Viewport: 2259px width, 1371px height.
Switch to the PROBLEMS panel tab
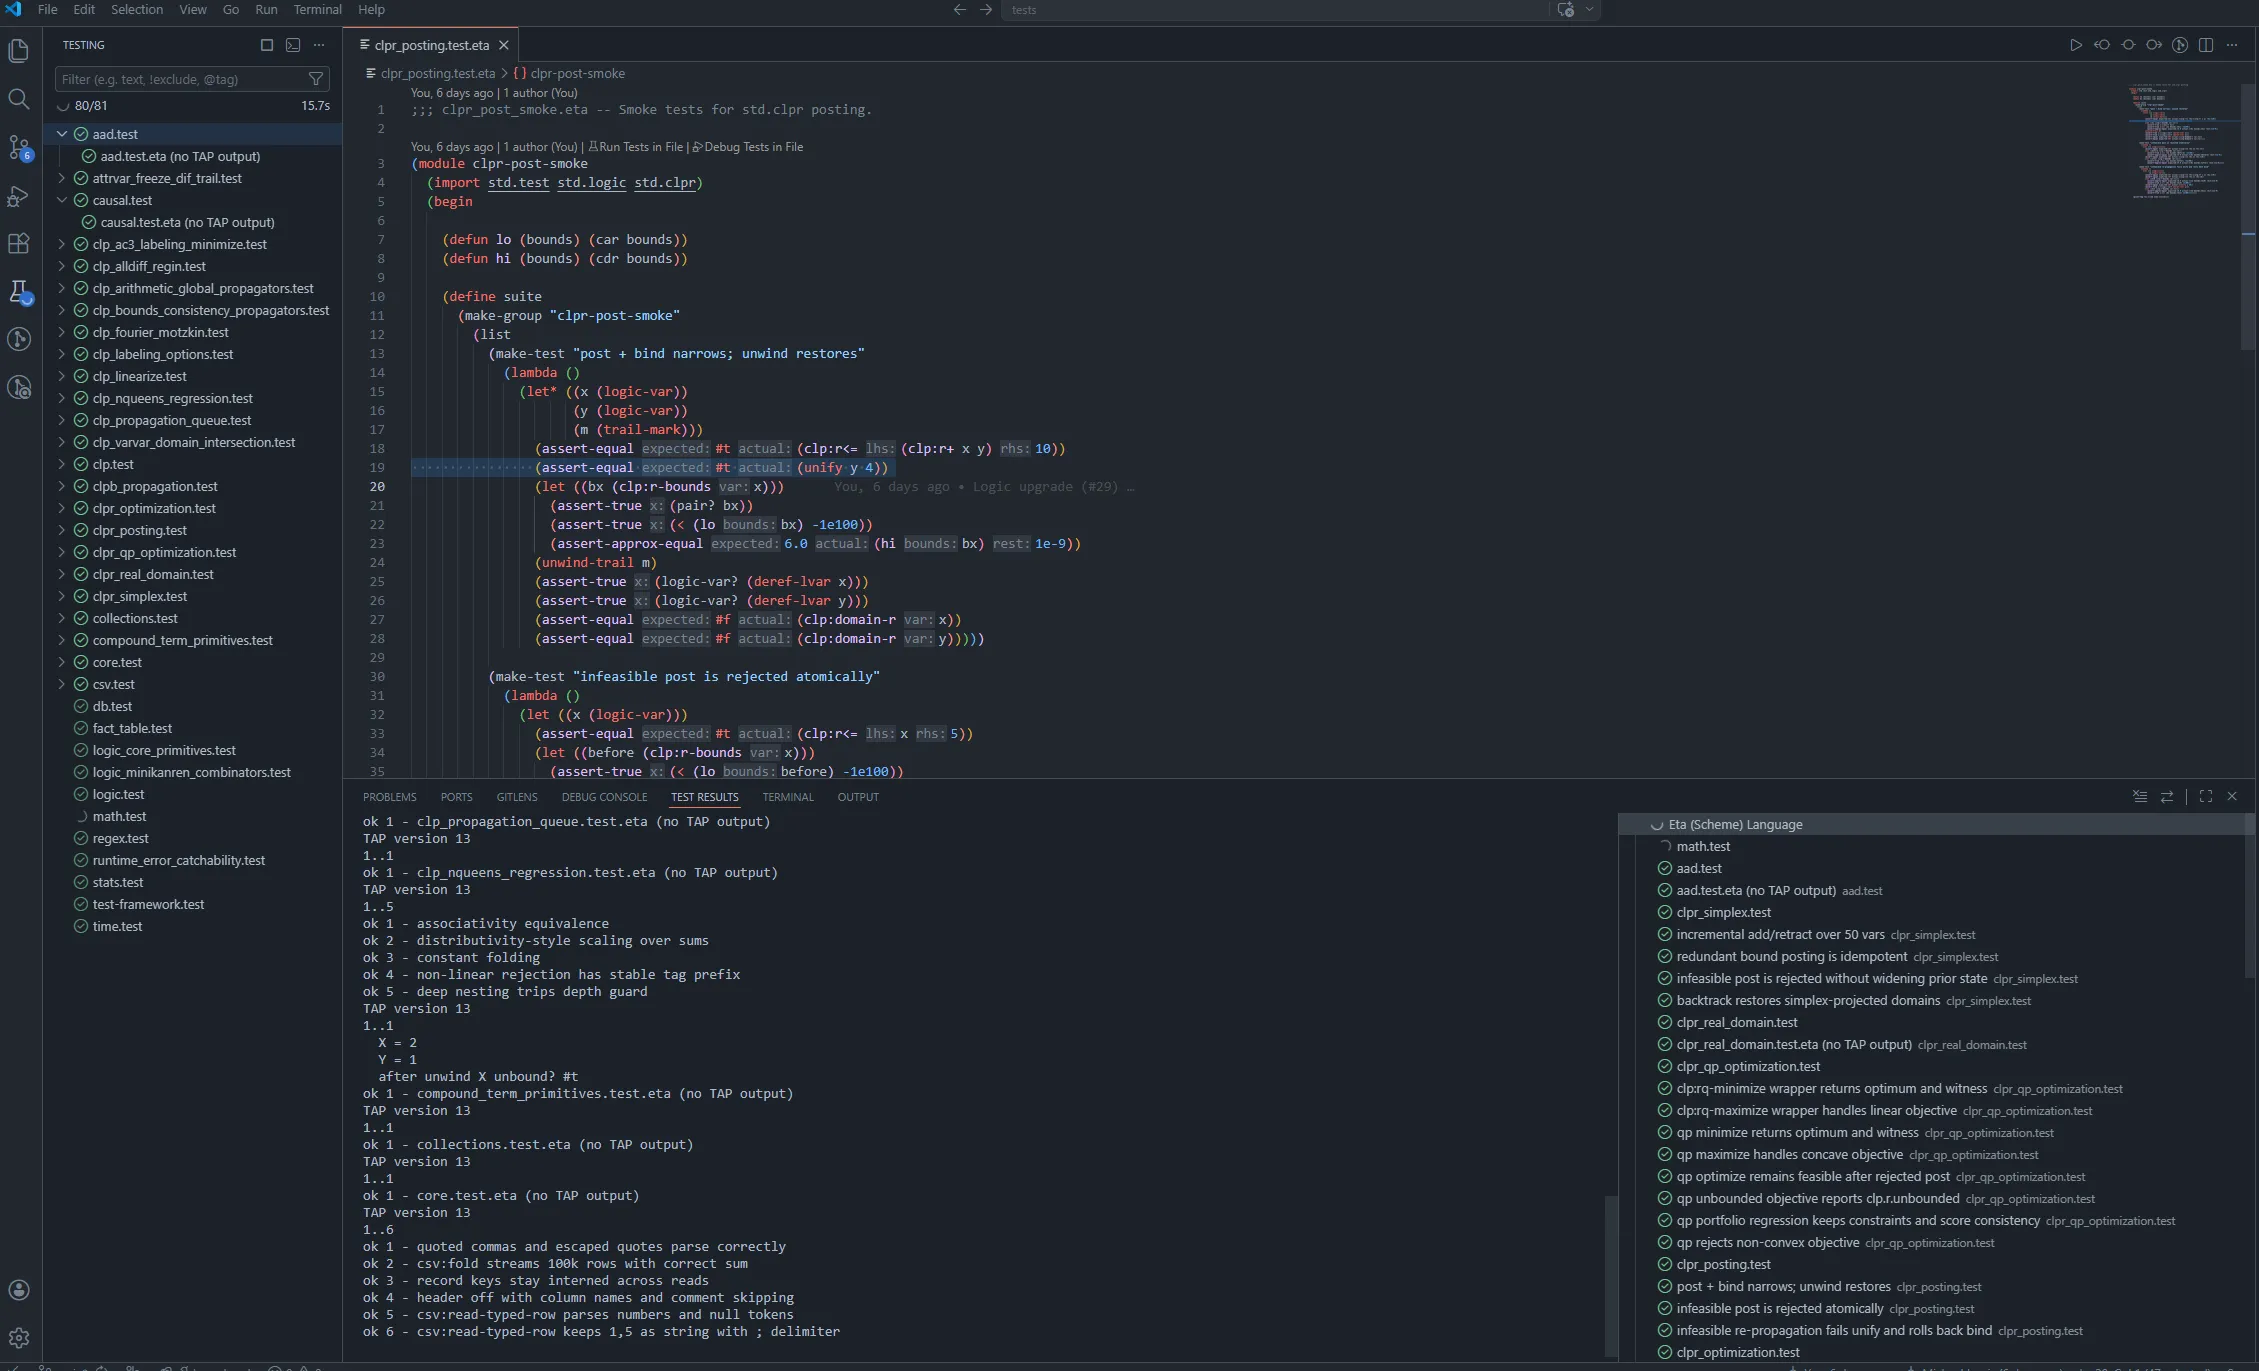(390, 797)
